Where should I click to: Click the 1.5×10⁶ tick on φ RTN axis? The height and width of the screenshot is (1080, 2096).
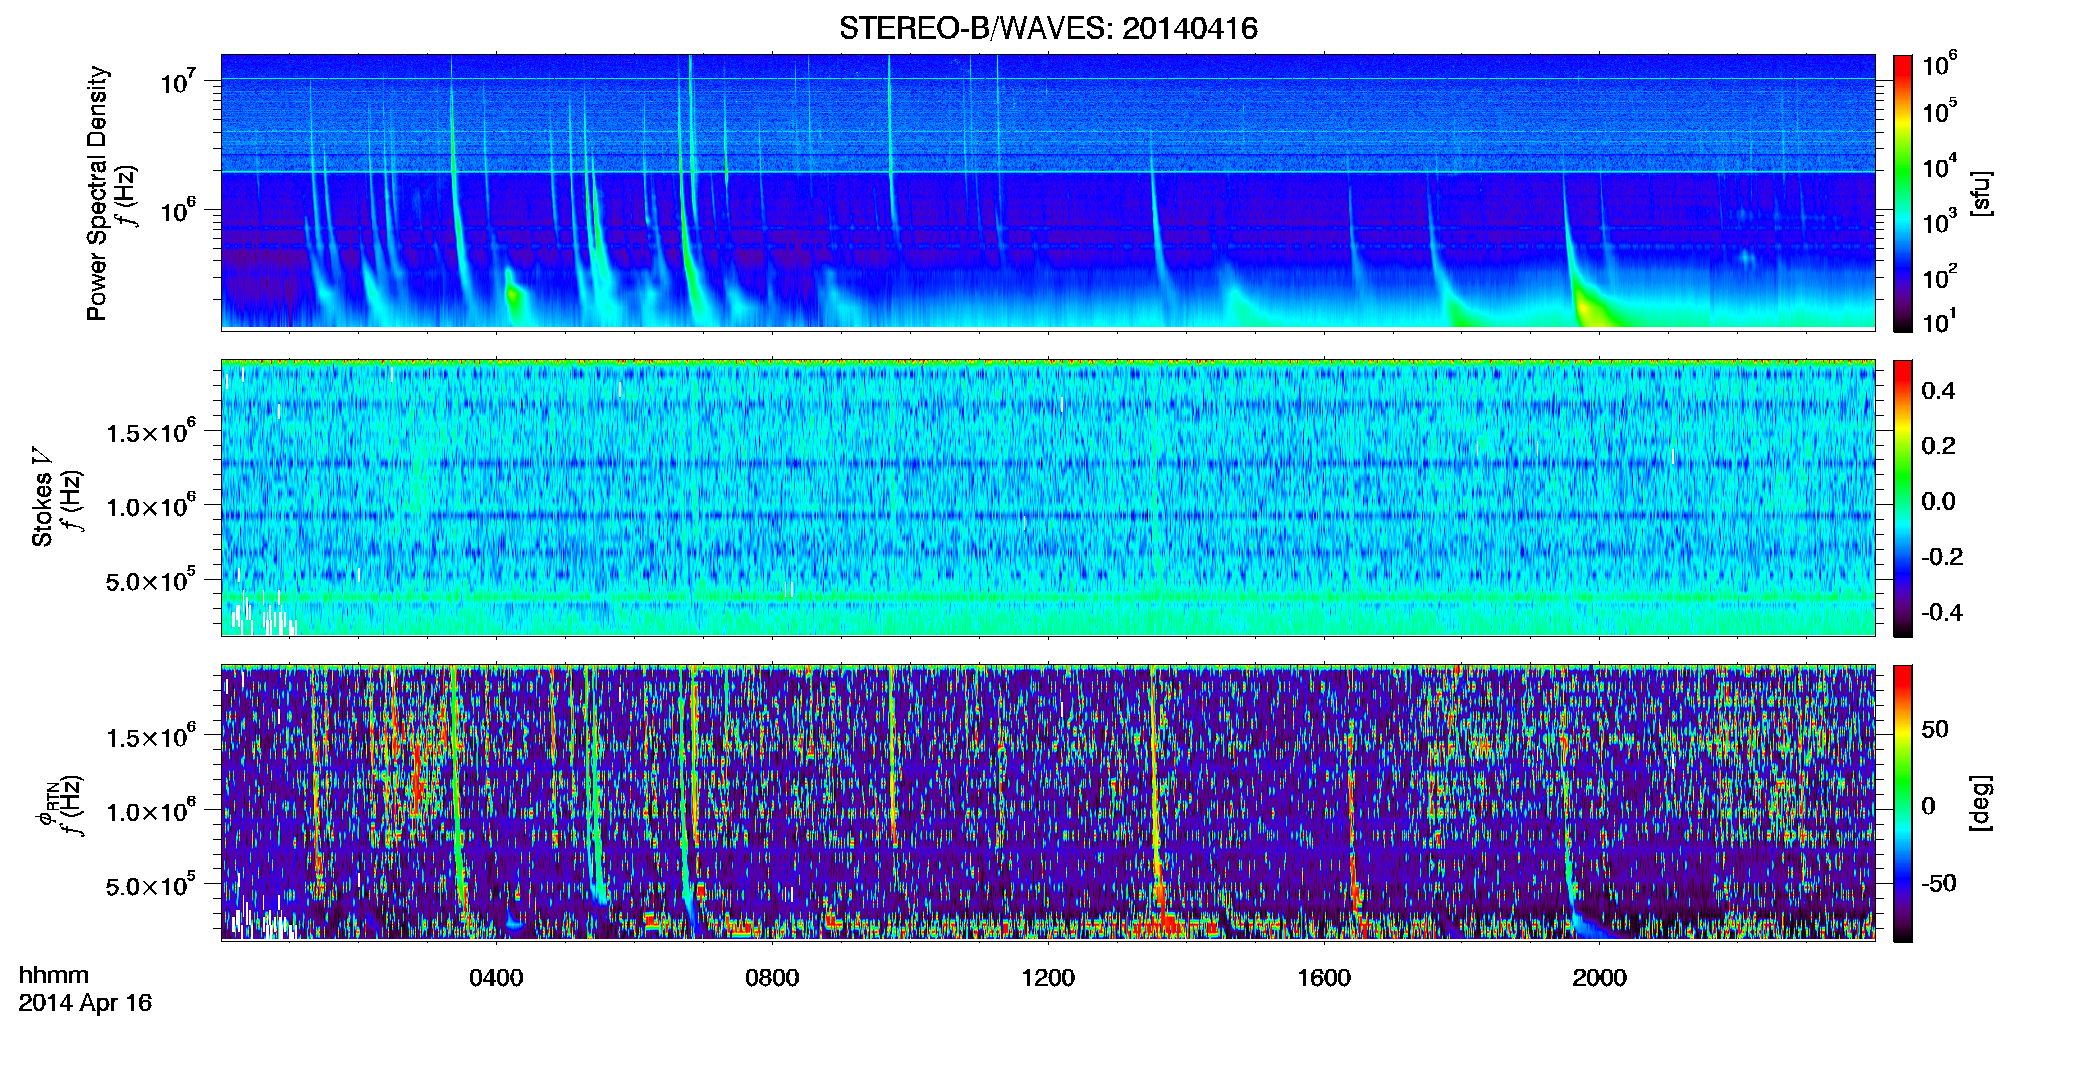click(x=151, y=737)
